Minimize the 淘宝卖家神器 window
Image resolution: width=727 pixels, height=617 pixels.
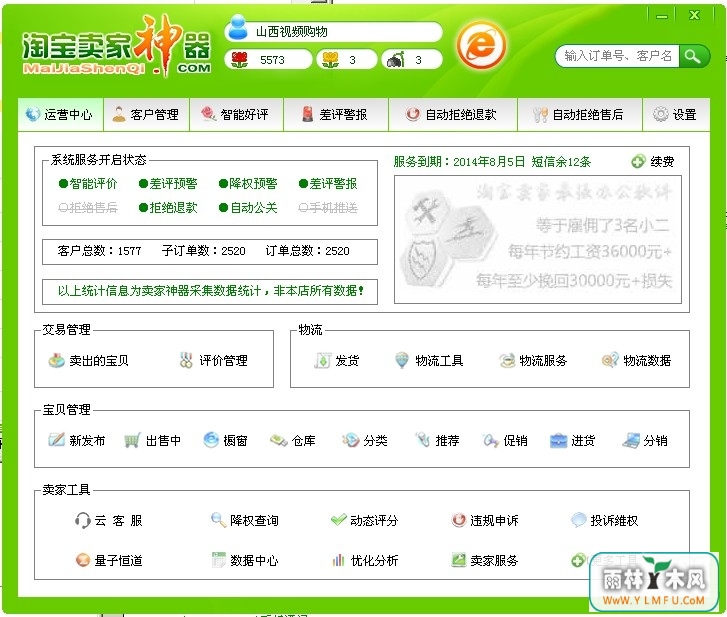click(x=662, y=16)
